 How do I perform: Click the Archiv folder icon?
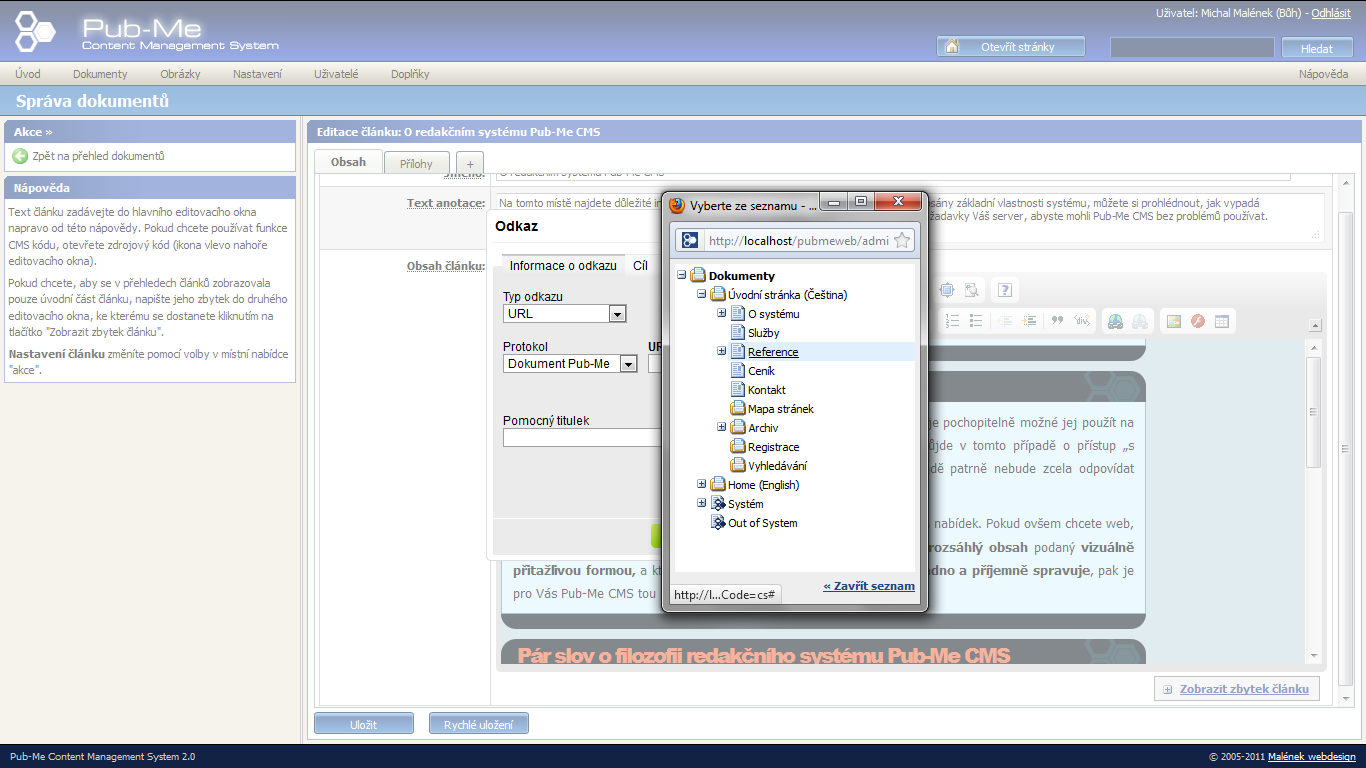738,428
